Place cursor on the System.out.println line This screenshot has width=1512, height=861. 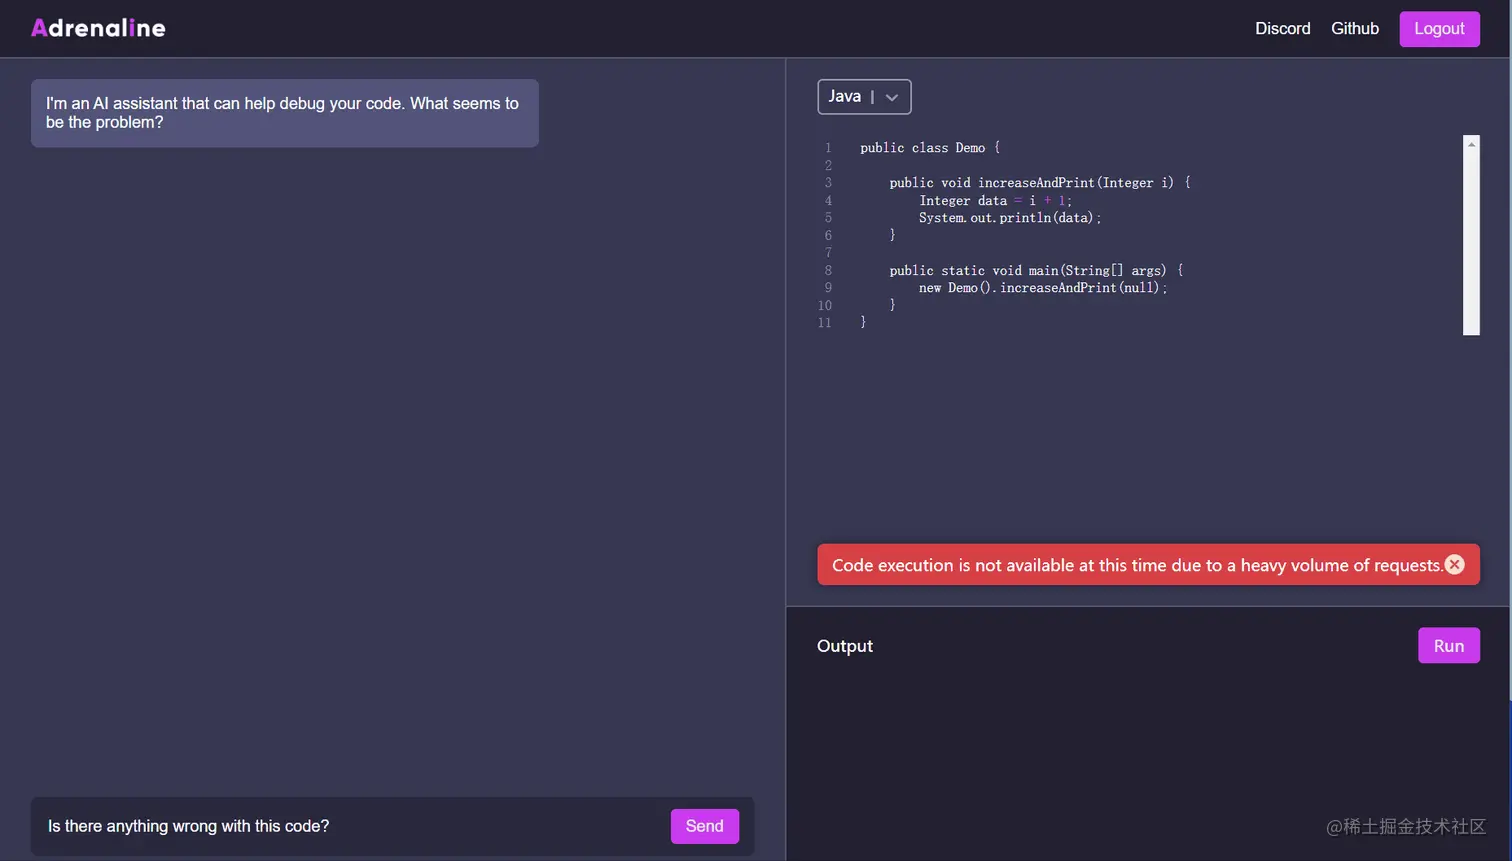pyautogui.click(x=1010, y=218)
